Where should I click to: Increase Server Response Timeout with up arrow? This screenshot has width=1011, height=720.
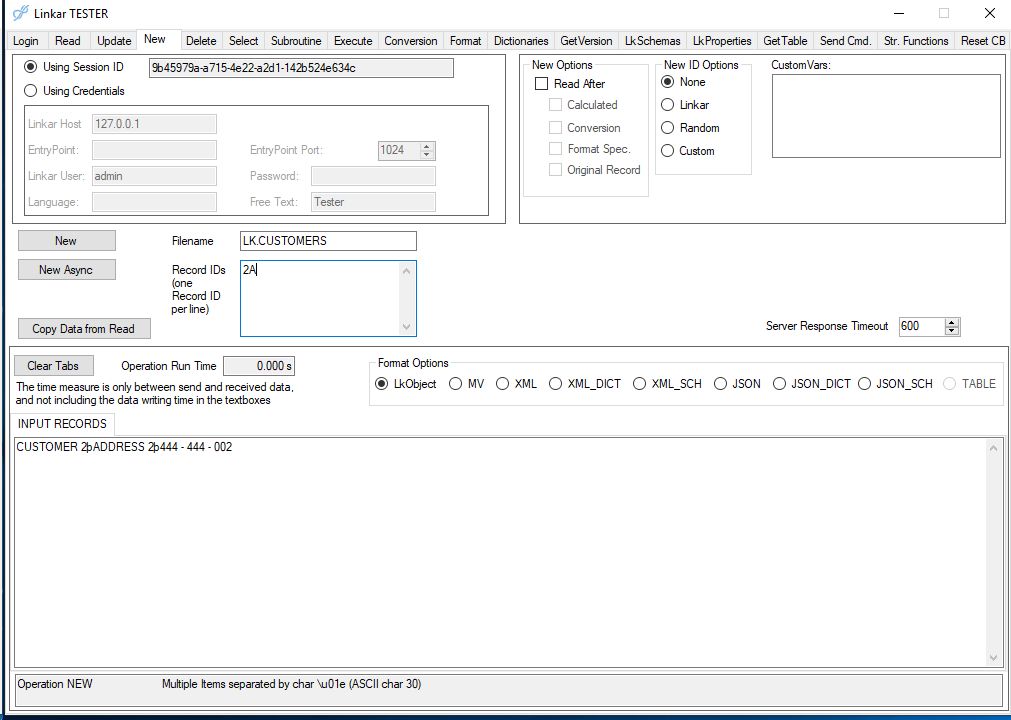pyautogui.click(x=952, y=322)
